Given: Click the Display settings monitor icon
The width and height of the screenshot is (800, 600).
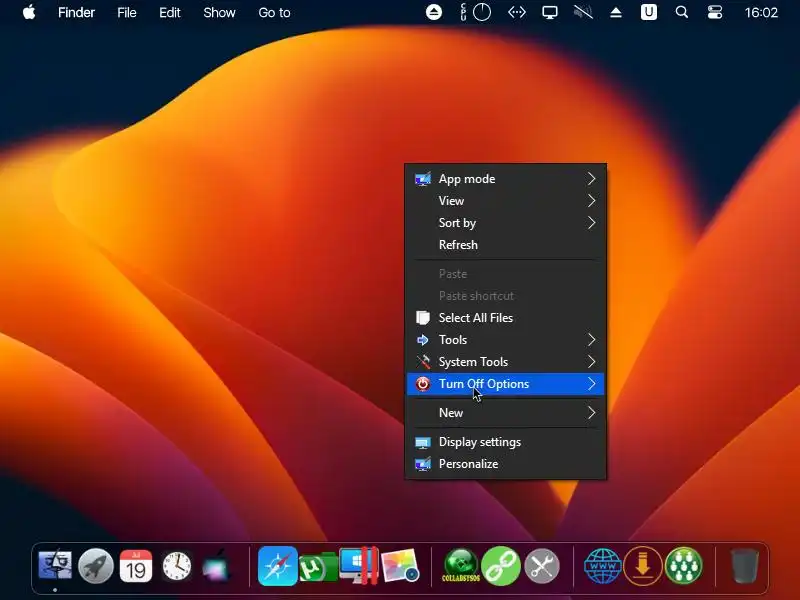Looking at the screenshot, I should click(x=422, y=442).
